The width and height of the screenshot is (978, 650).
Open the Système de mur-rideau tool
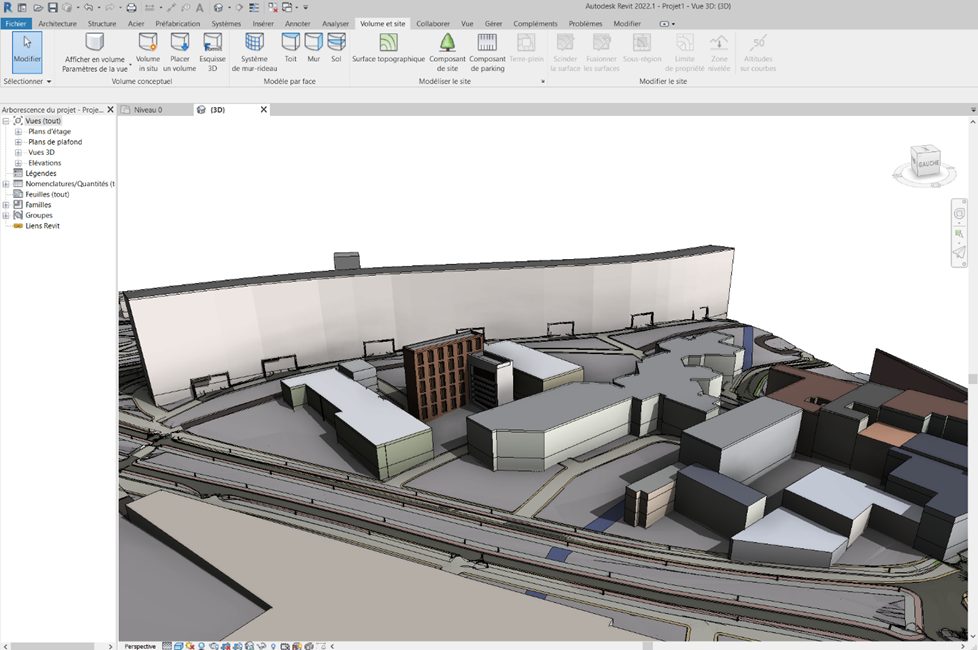pos(254,49)
